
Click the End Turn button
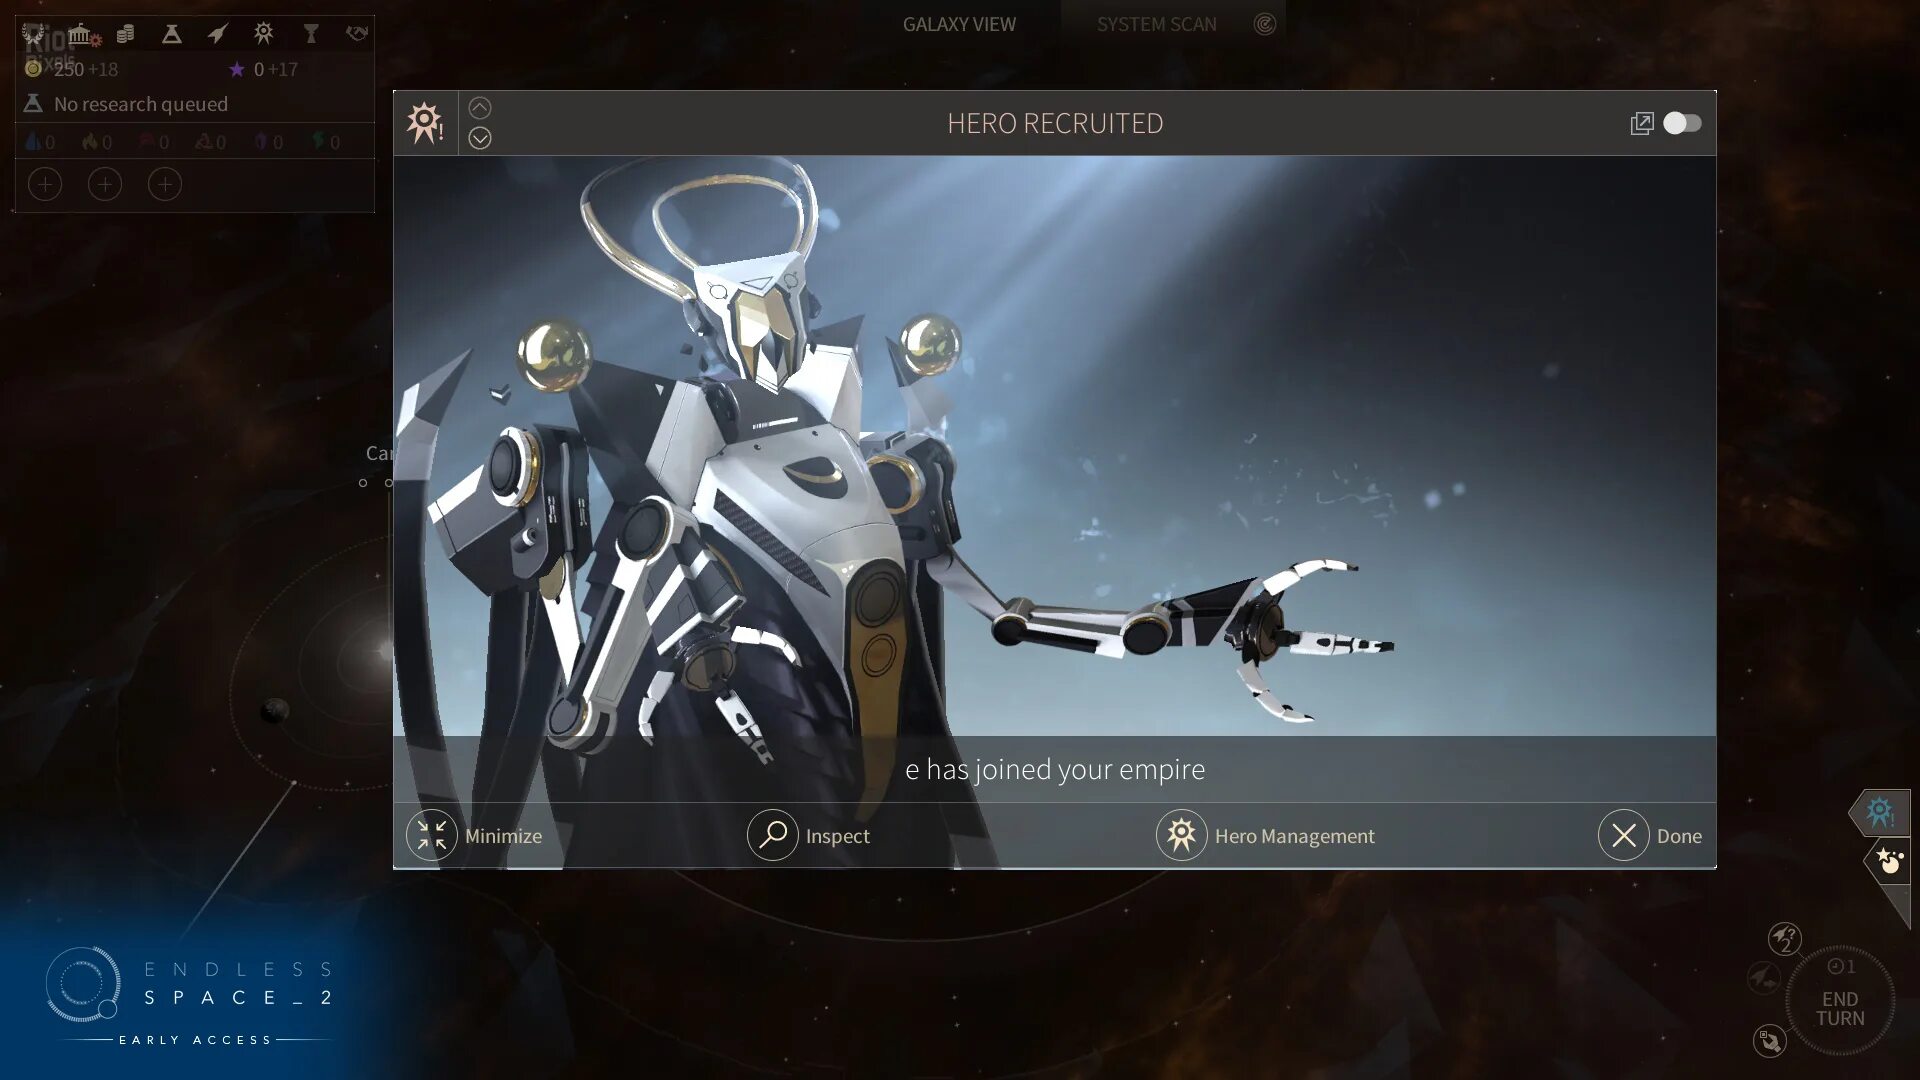click(x=1841, y=1006)
